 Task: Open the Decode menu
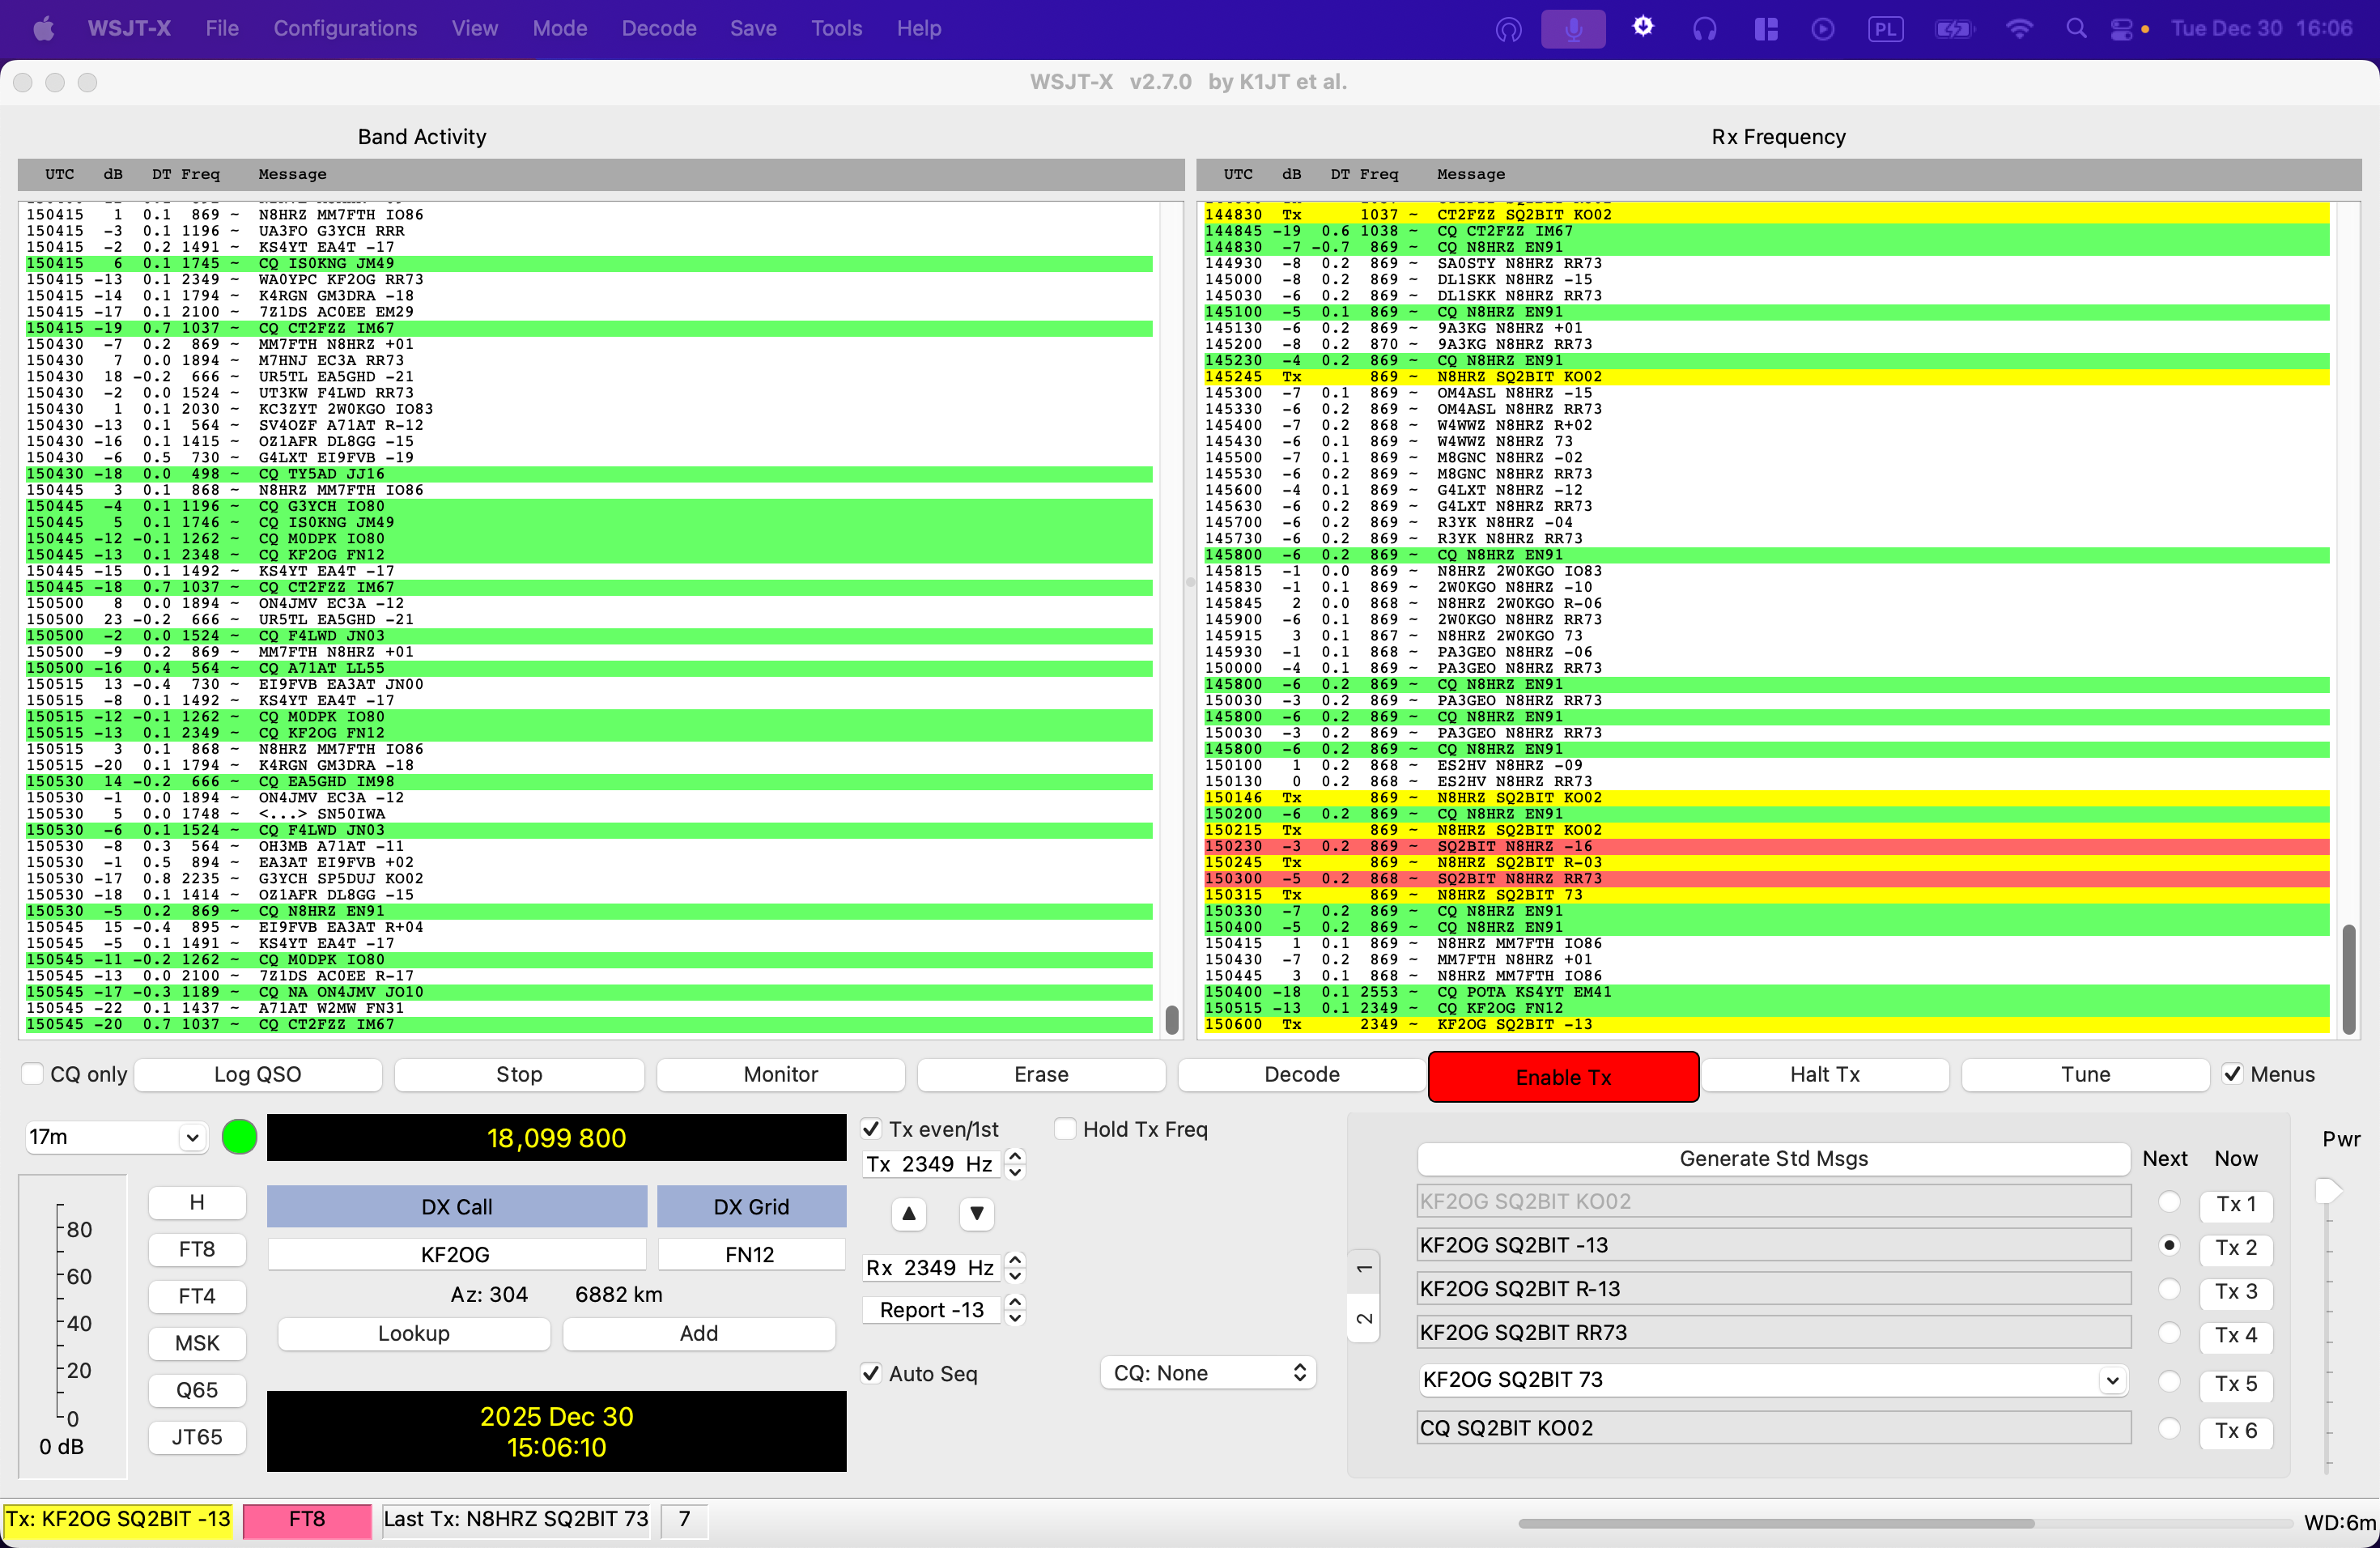tap(658, 29)
